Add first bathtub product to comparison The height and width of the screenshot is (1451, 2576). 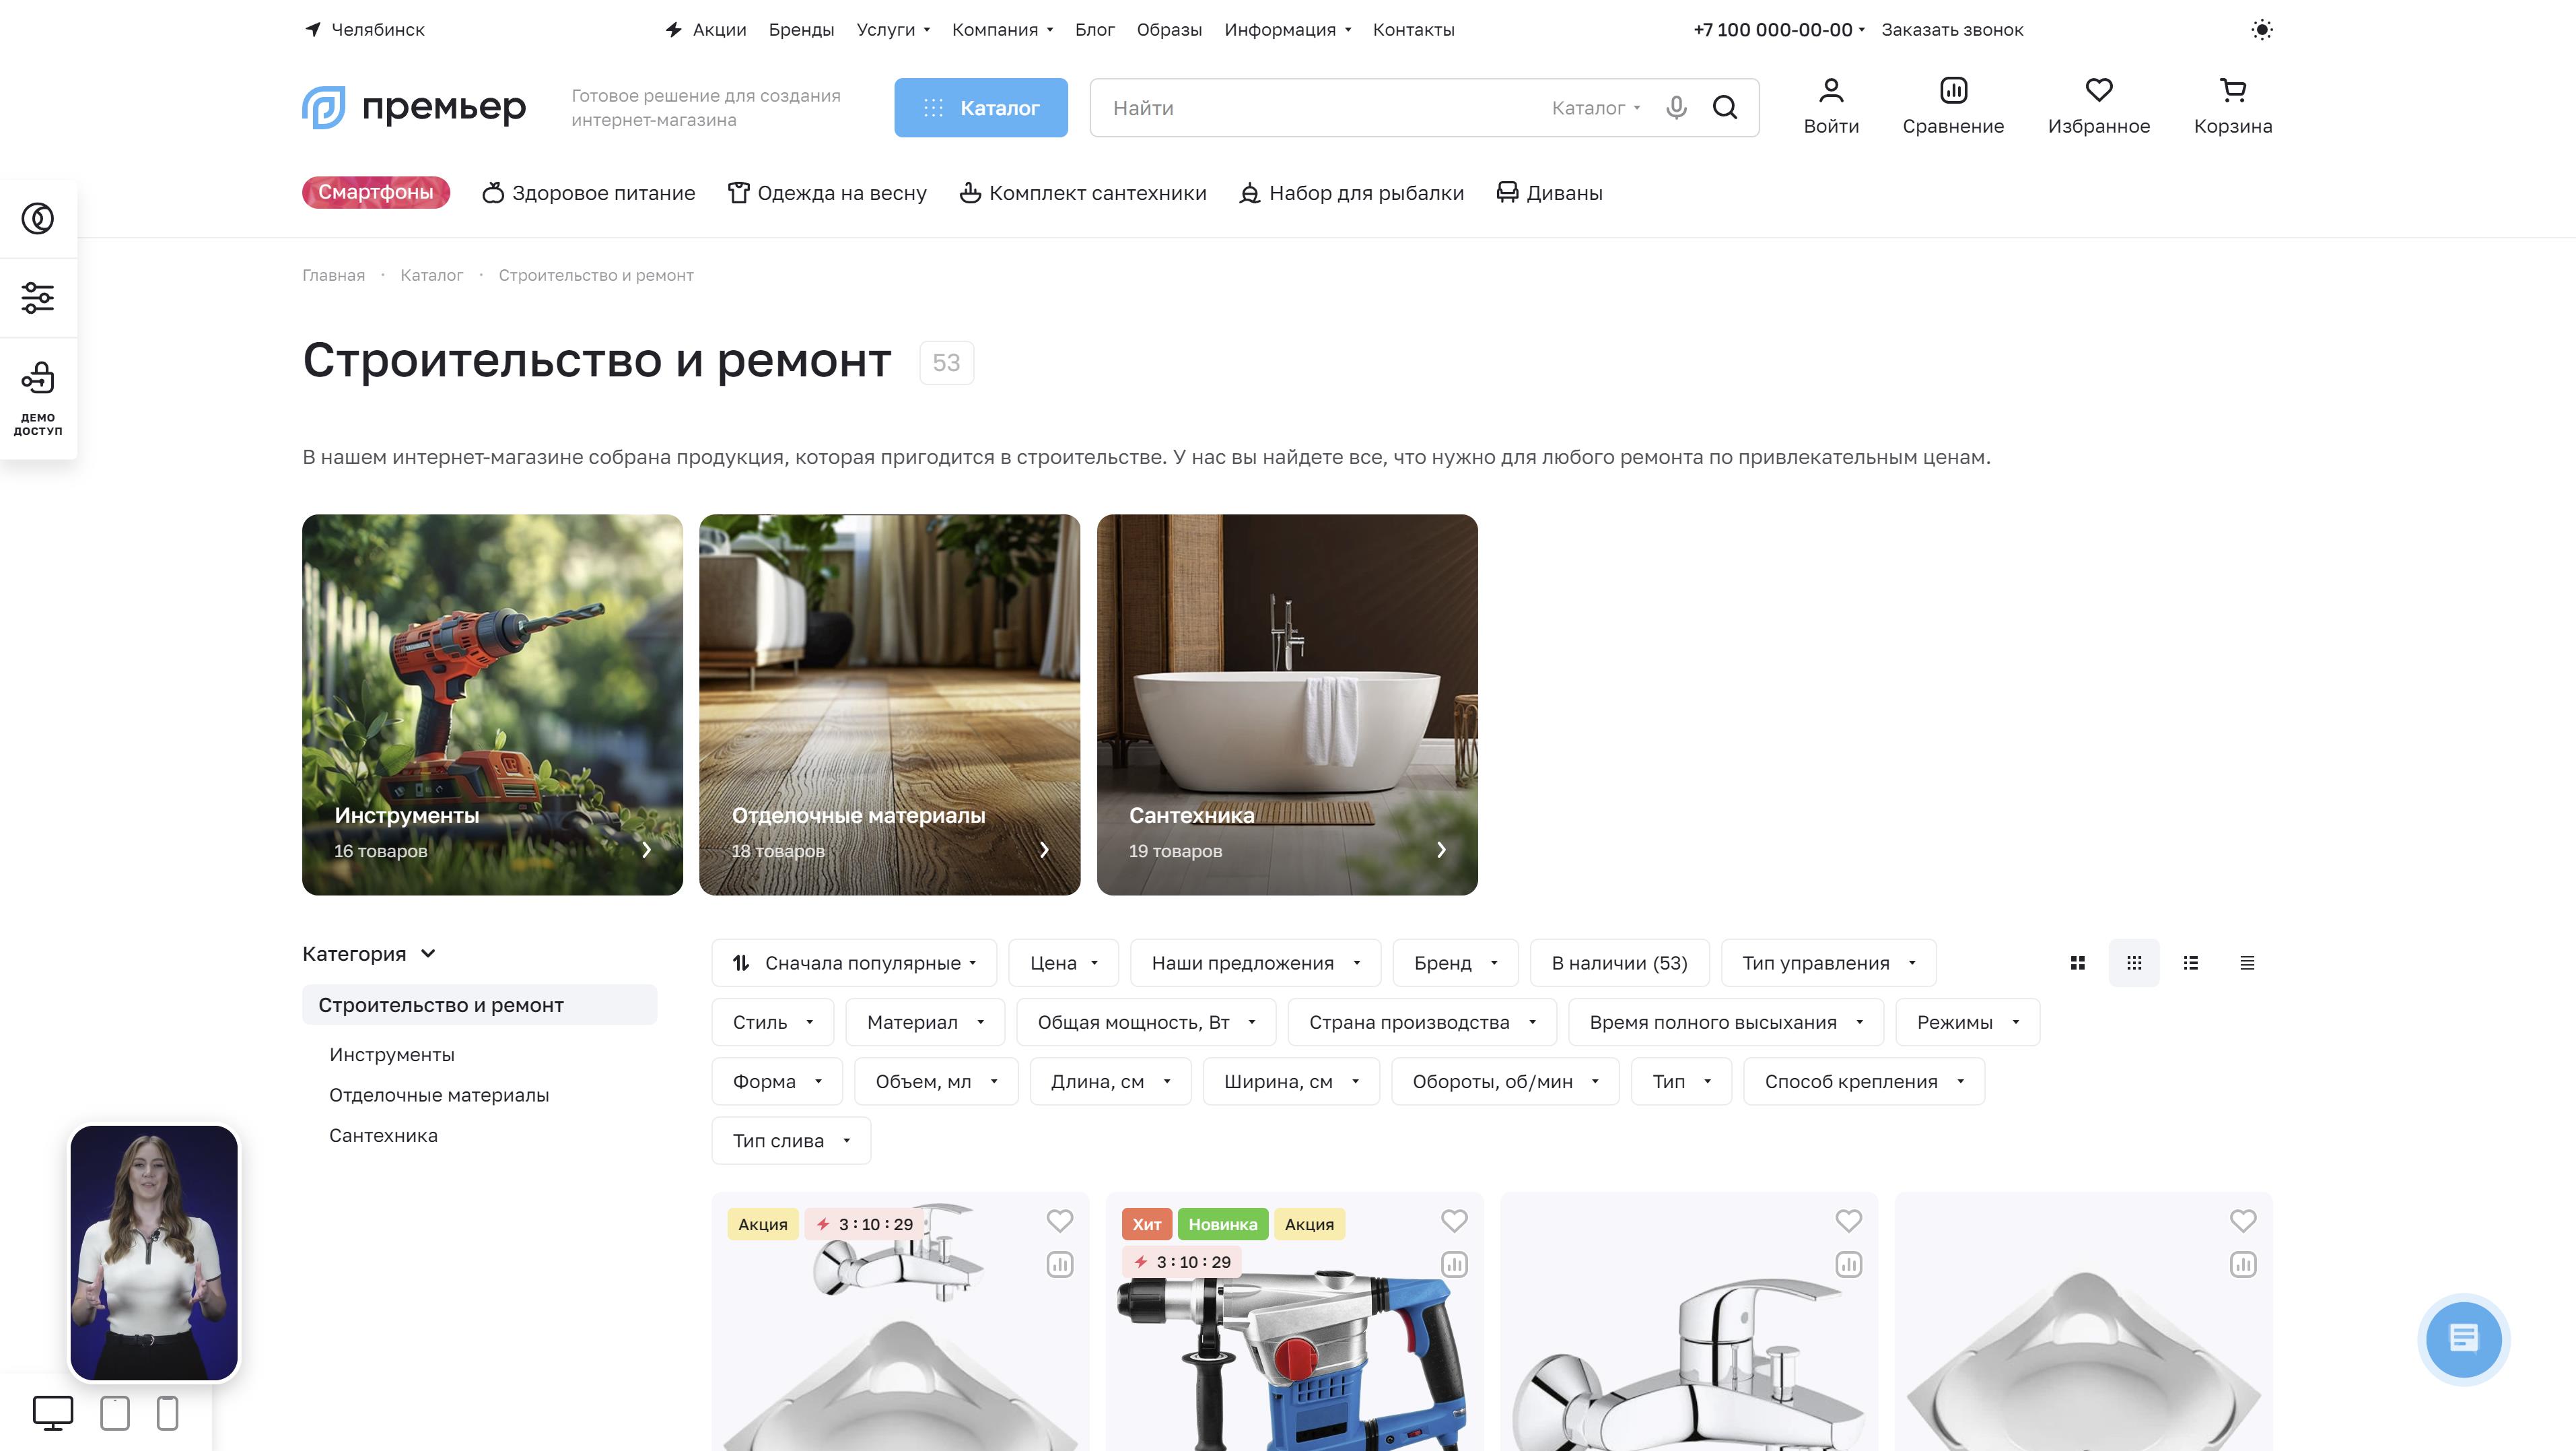(1059, 1265)
